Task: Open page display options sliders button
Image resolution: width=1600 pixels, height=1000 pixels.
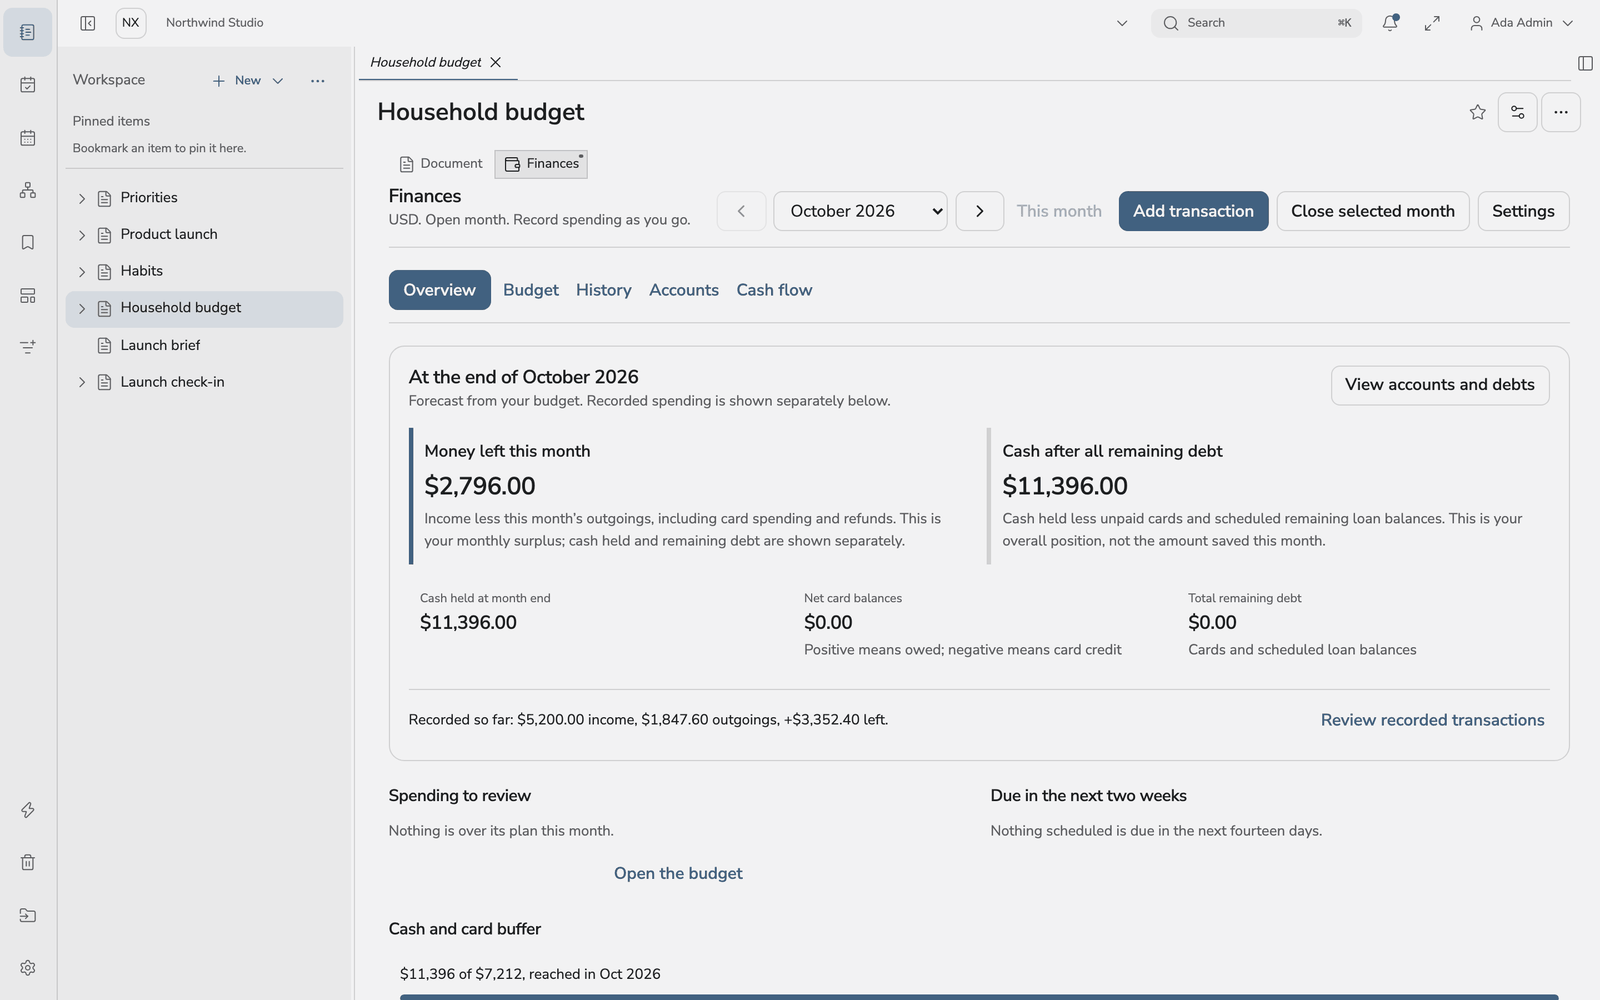Action: pos(1517,112)
